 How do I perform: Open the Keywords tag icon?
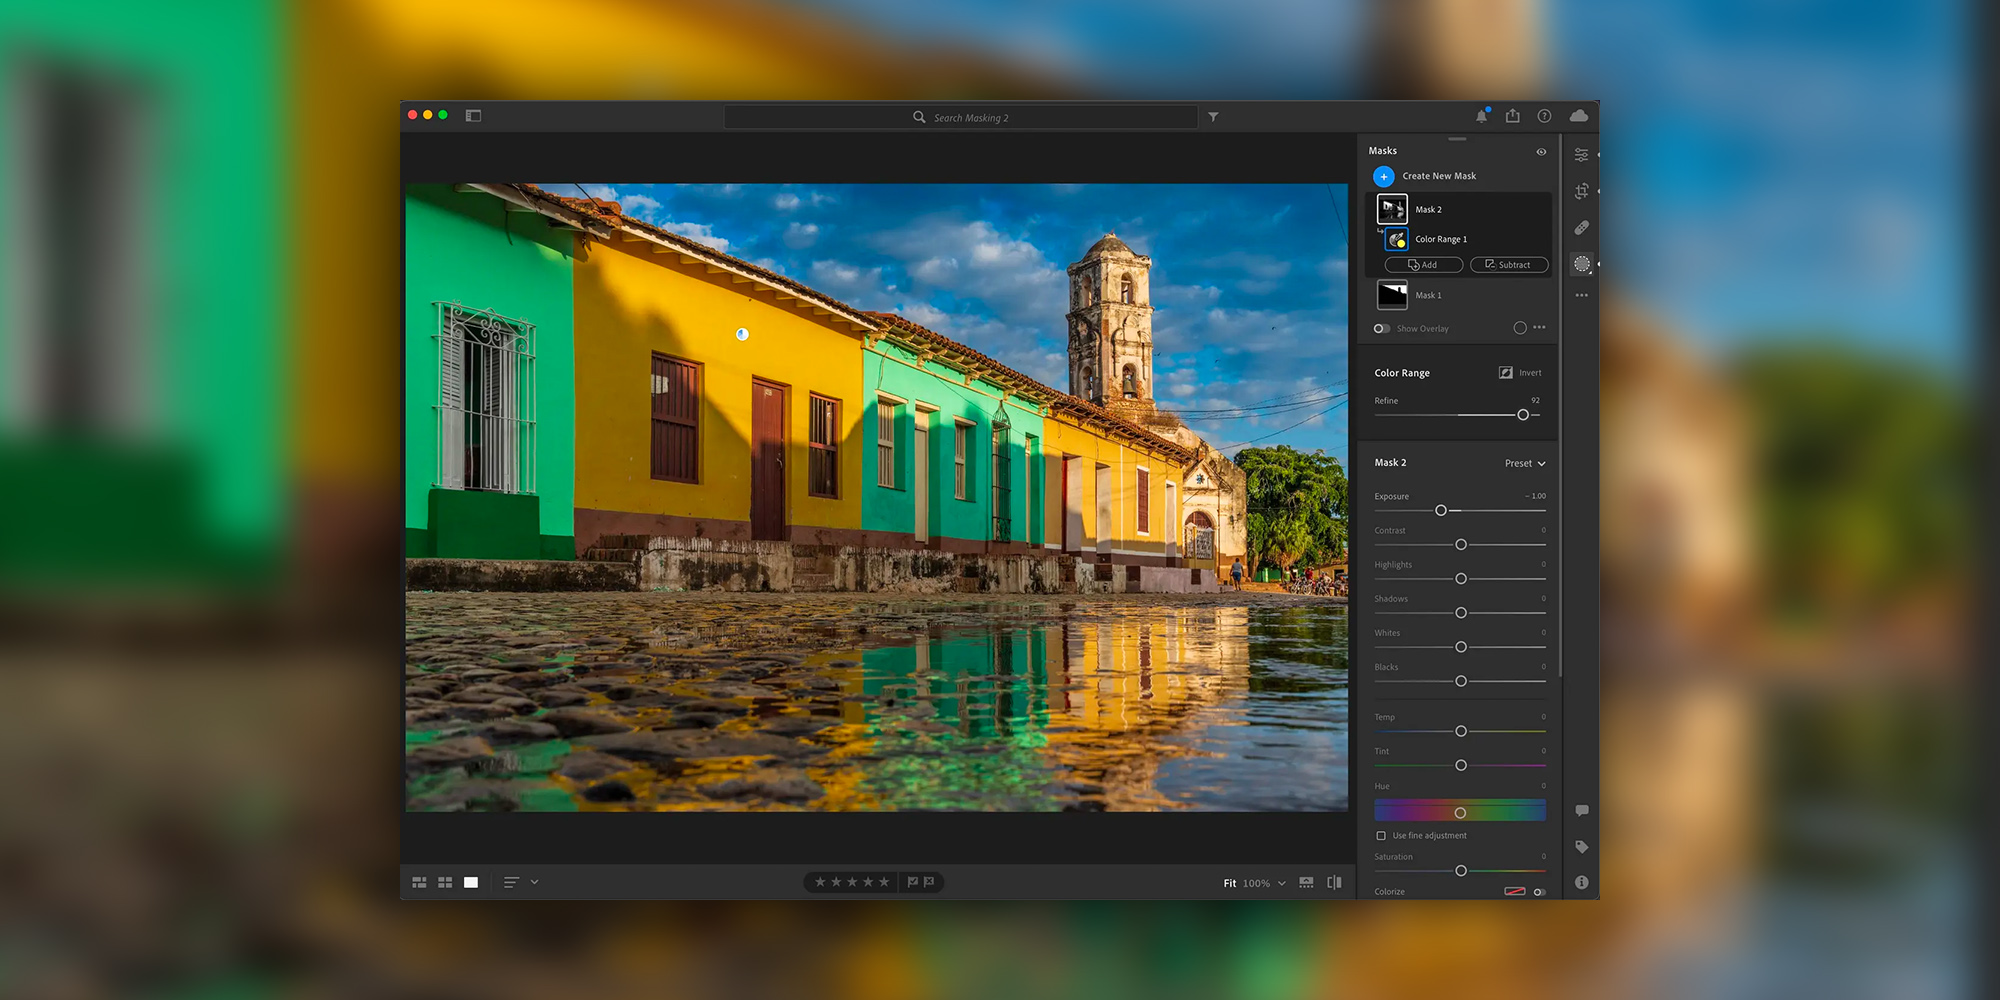tap(1581, 847)
